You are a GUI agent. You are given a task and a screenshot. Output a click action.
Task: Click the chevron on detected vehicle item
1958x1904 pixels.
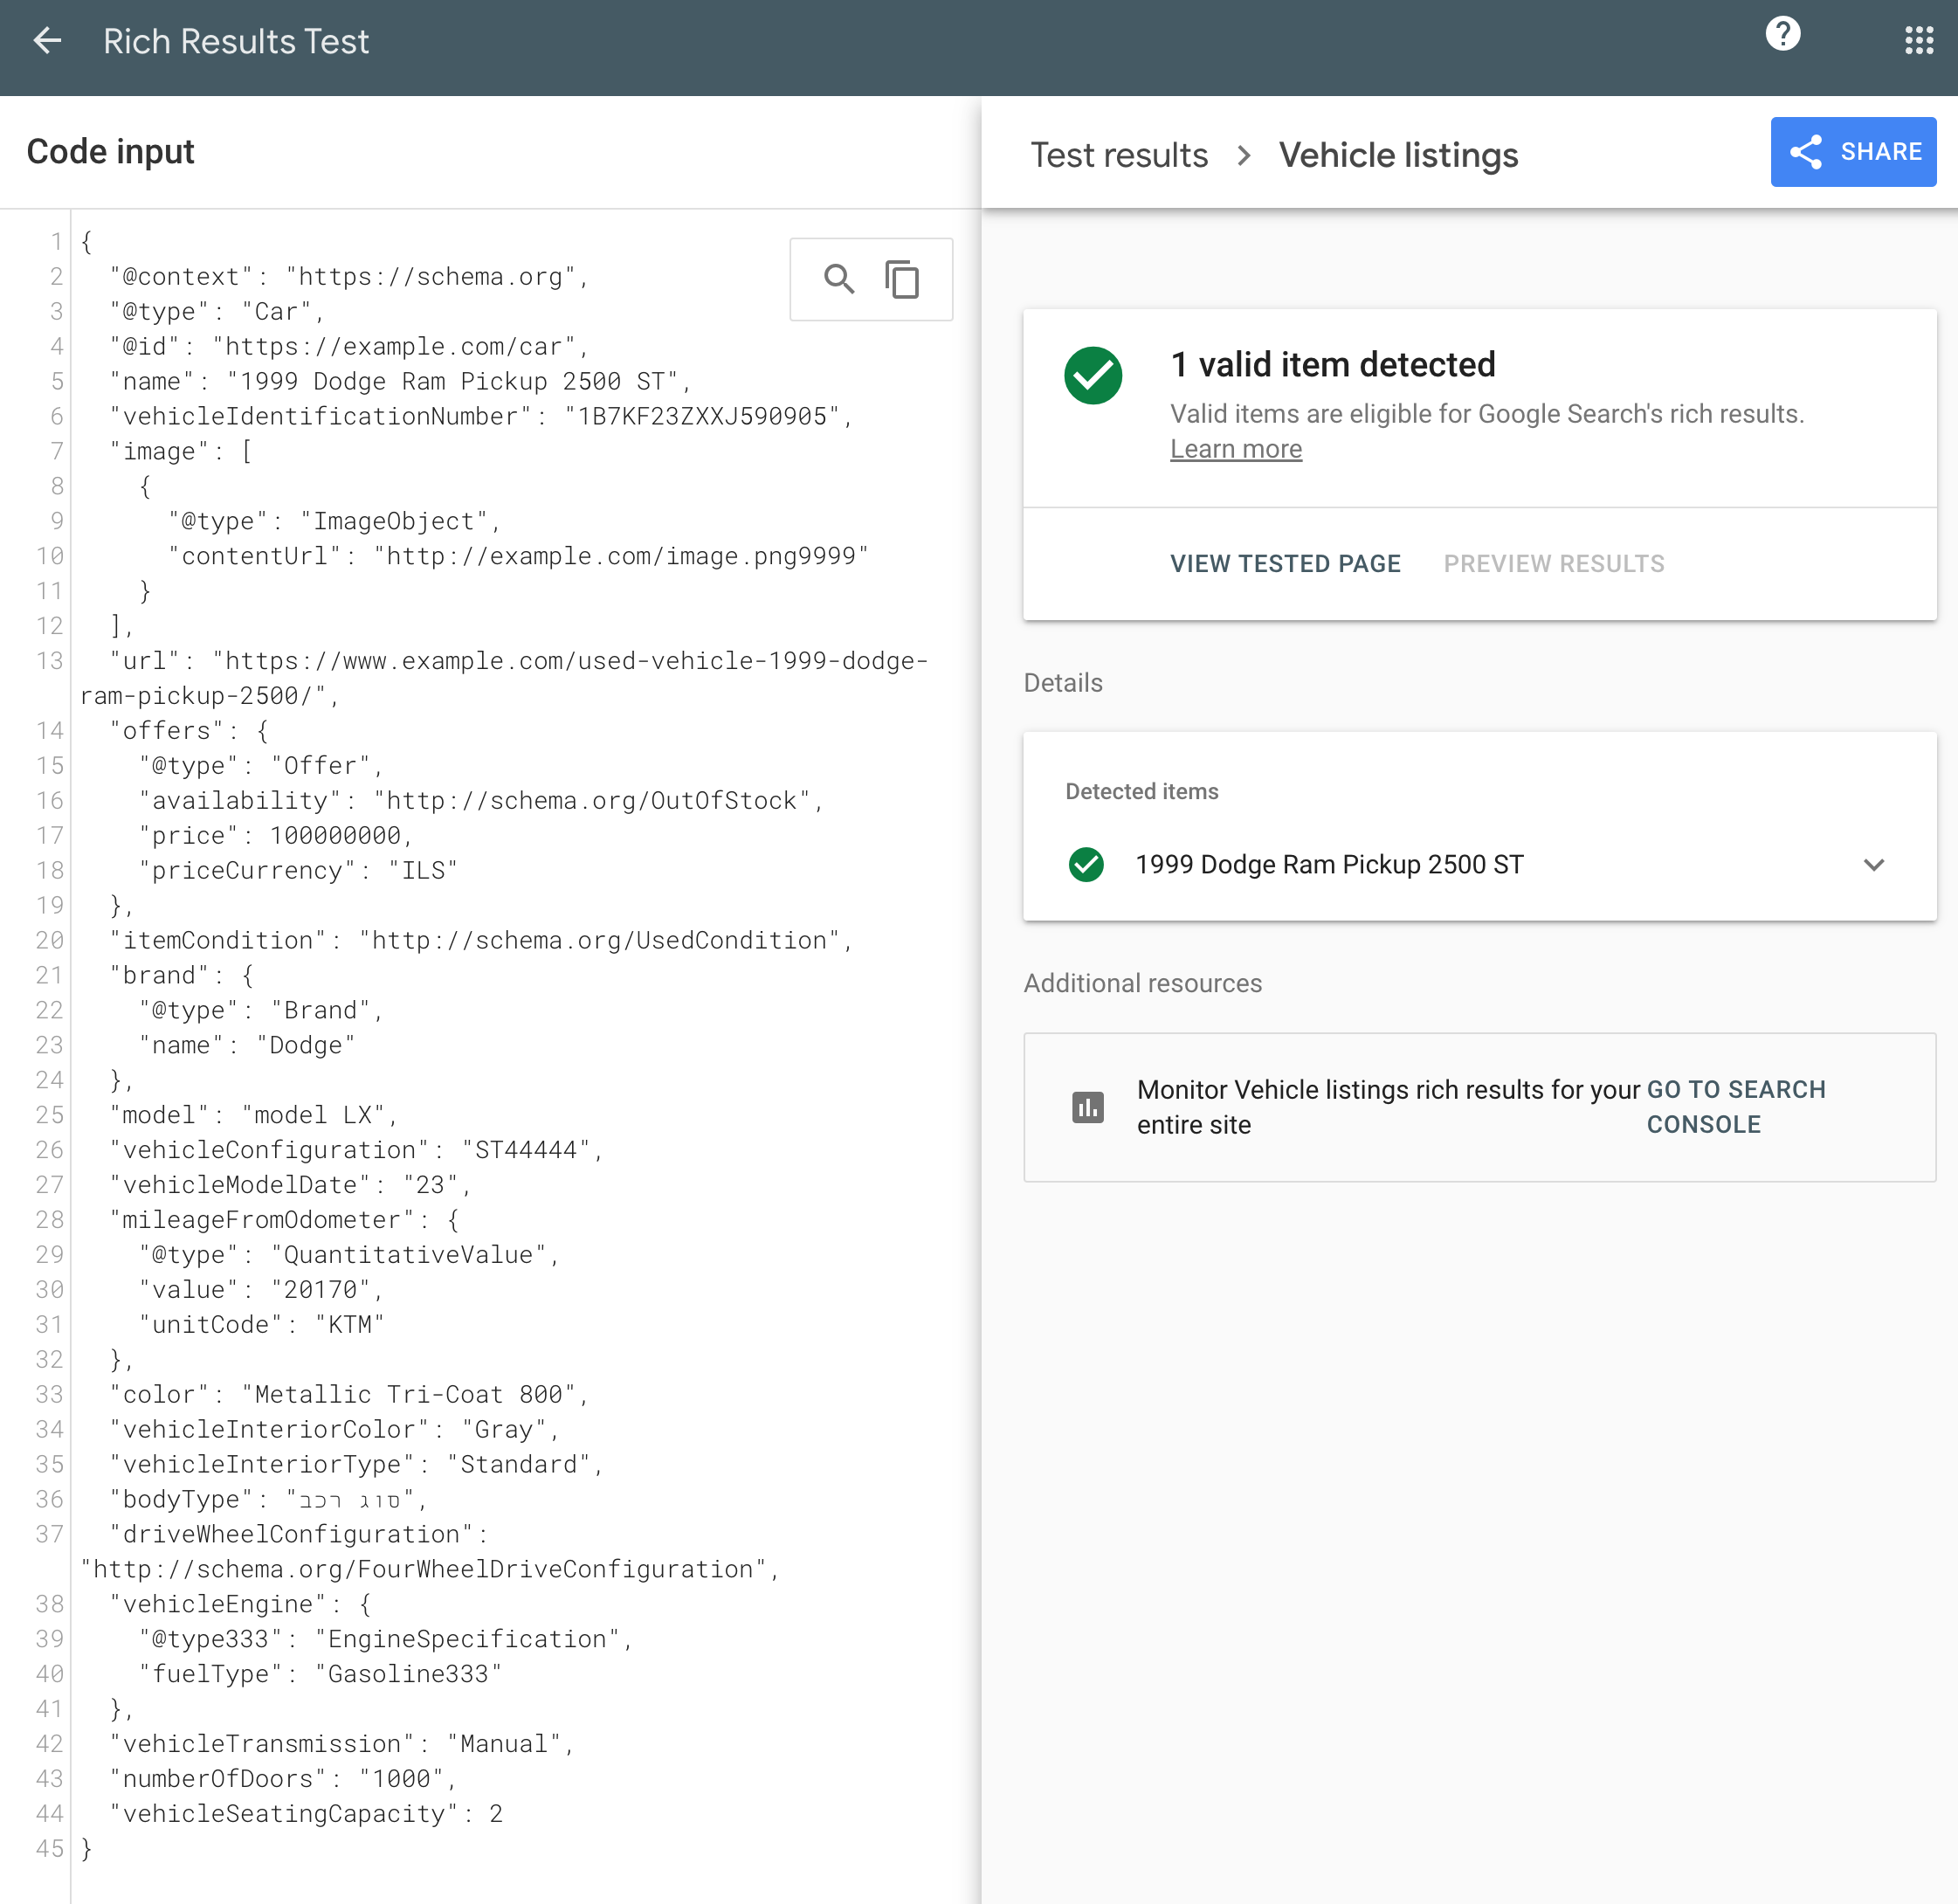pos(1874,862)
